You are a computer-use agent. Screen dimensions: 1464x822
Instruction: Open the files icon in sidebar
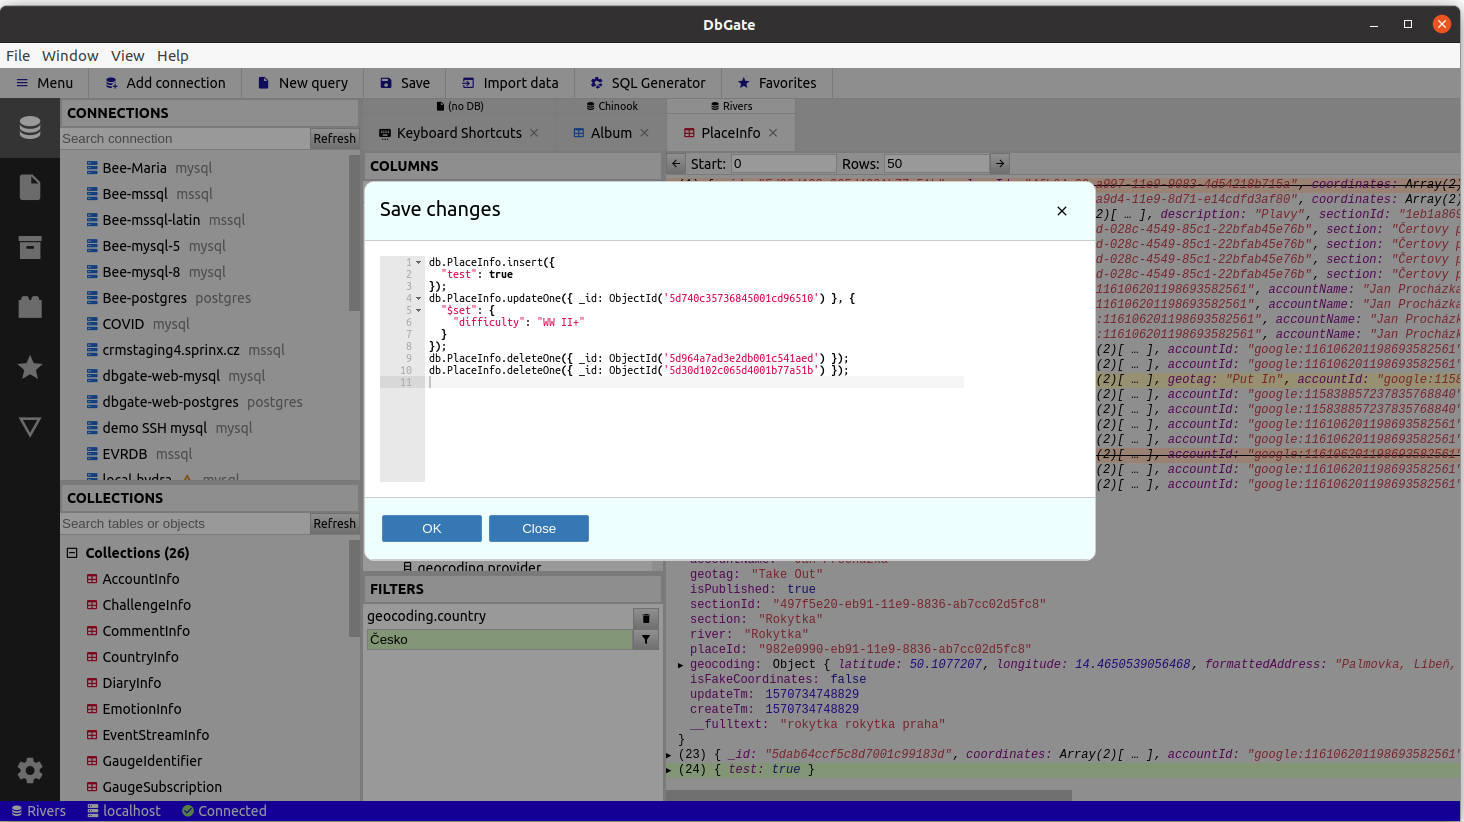pos(30,188)
